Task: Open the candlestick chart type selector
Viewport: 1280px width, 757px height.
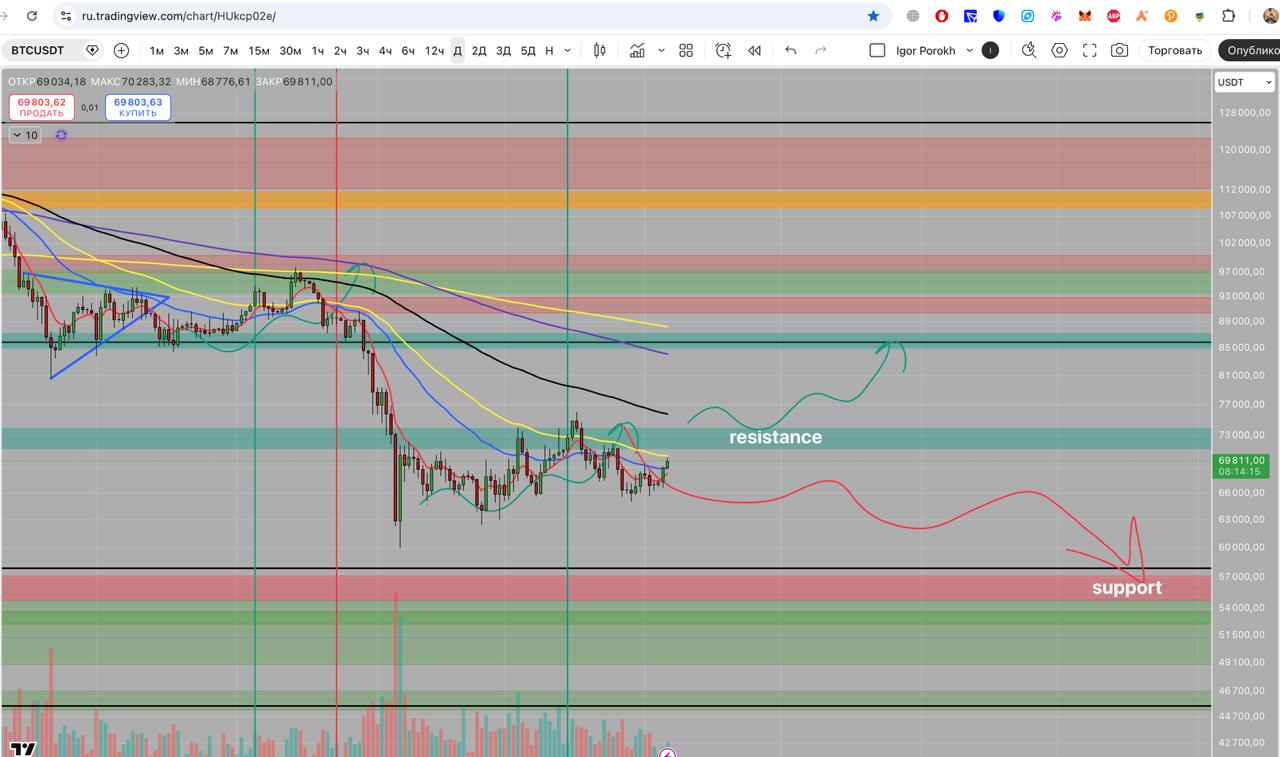Action: click(x=600, y=50)
